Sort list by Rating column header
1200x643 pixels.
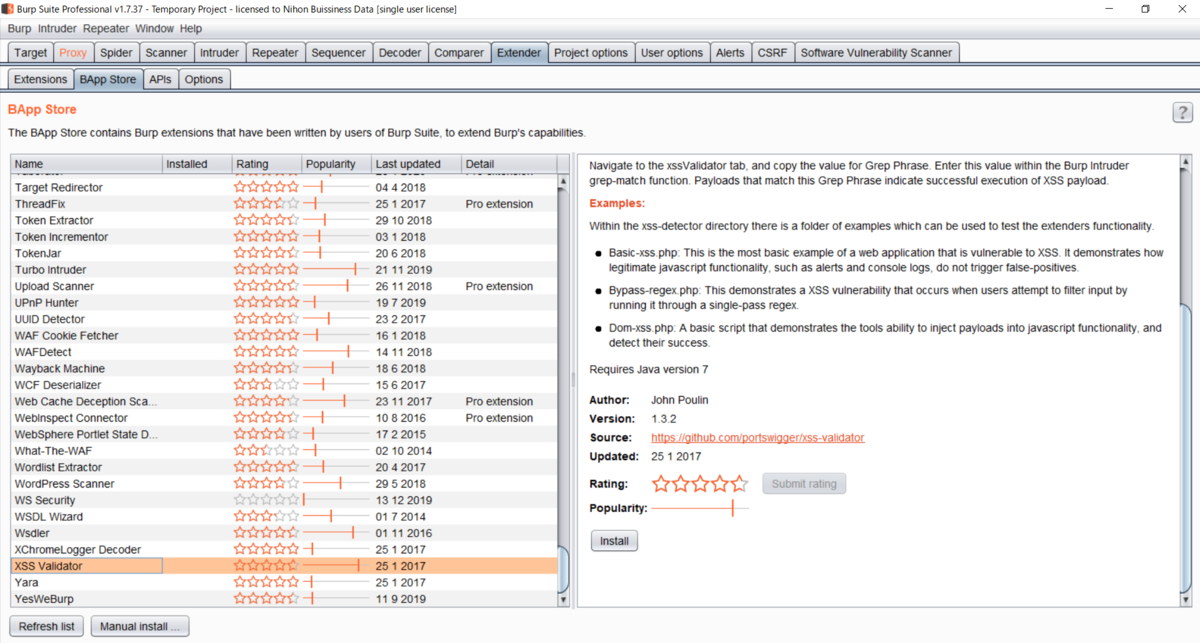click(x=267, y=164)
